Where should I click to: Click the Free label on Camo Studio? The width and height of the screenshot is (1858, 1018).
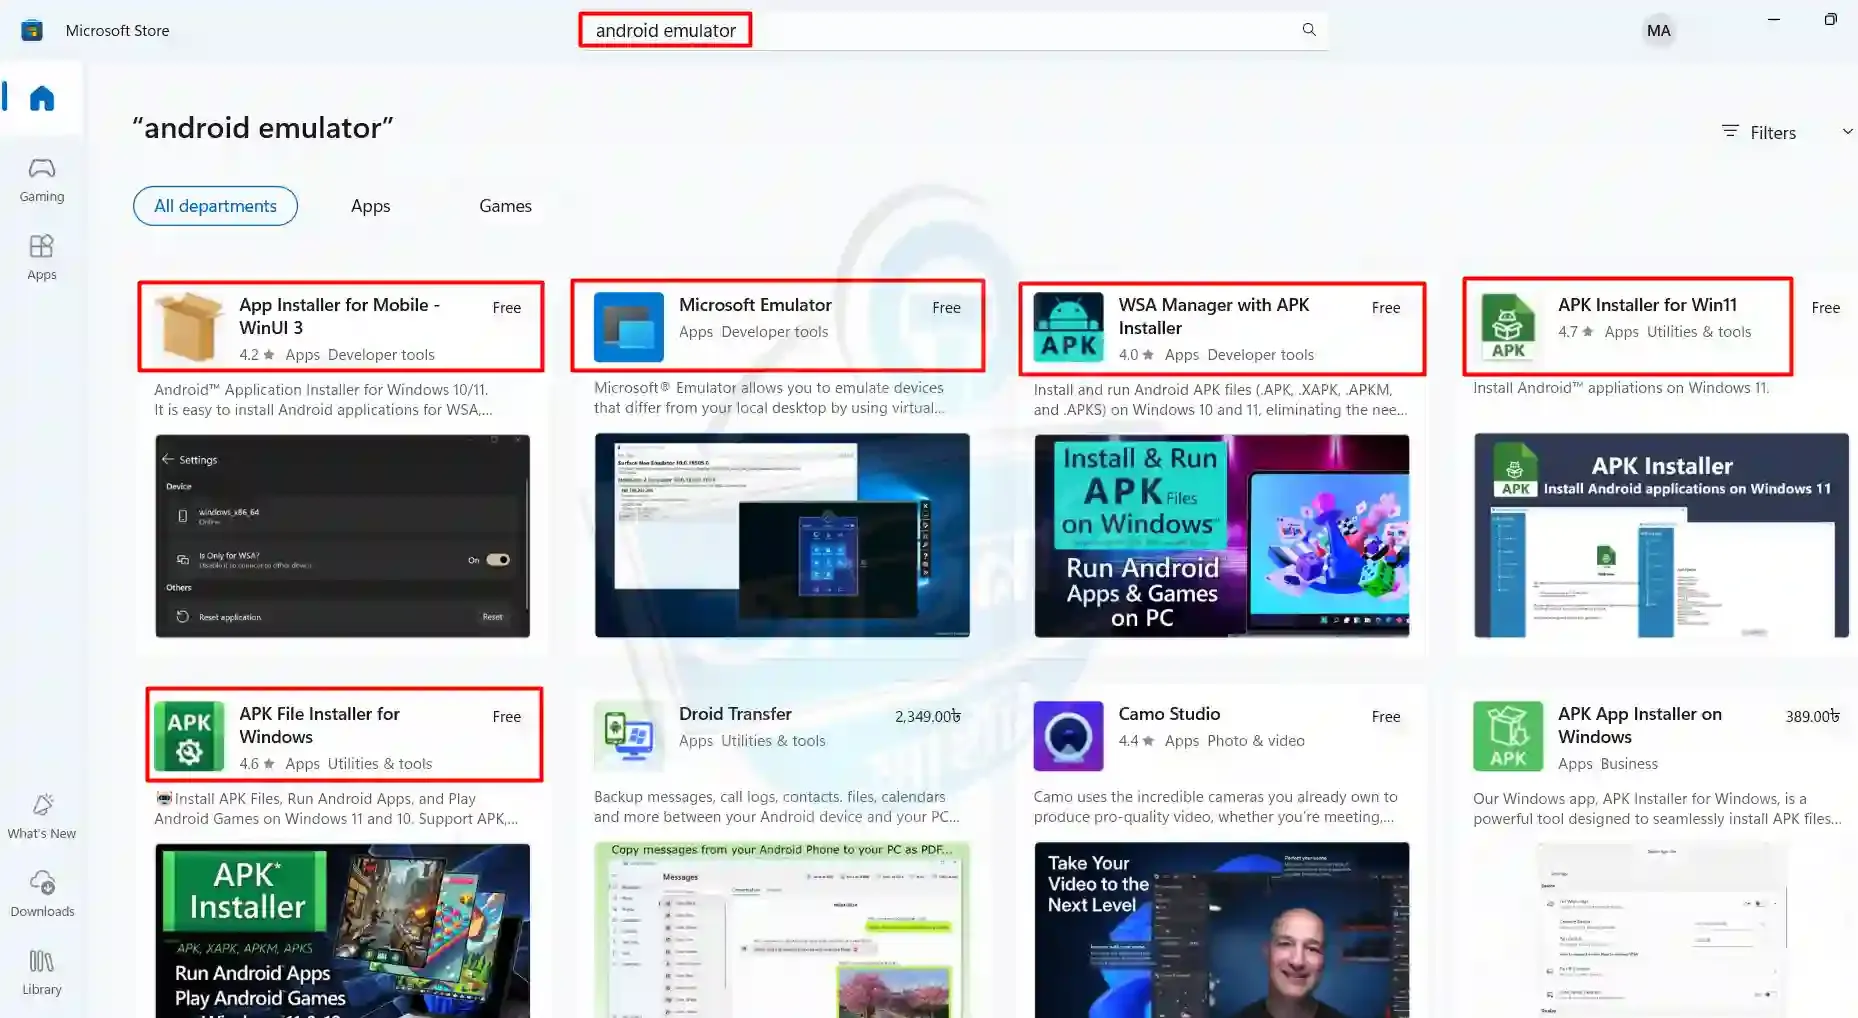click(1385, 716)
